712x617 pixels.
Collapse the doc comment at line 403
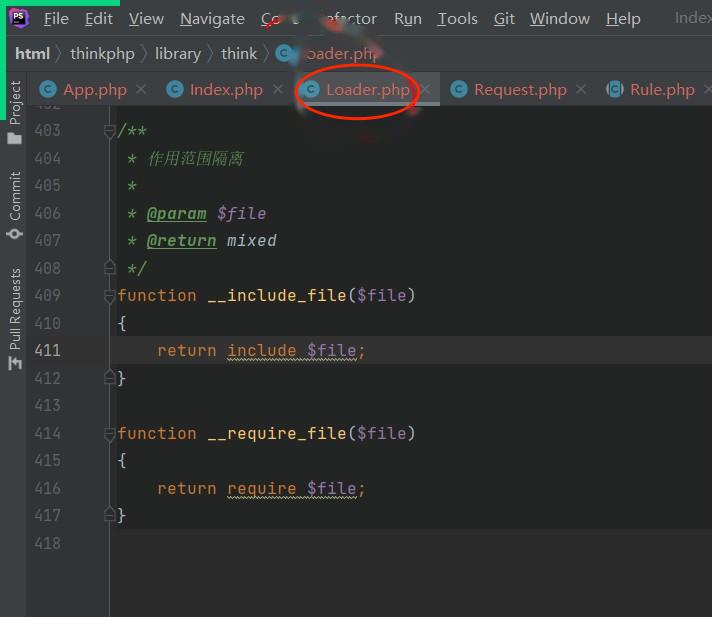point(109,132)
